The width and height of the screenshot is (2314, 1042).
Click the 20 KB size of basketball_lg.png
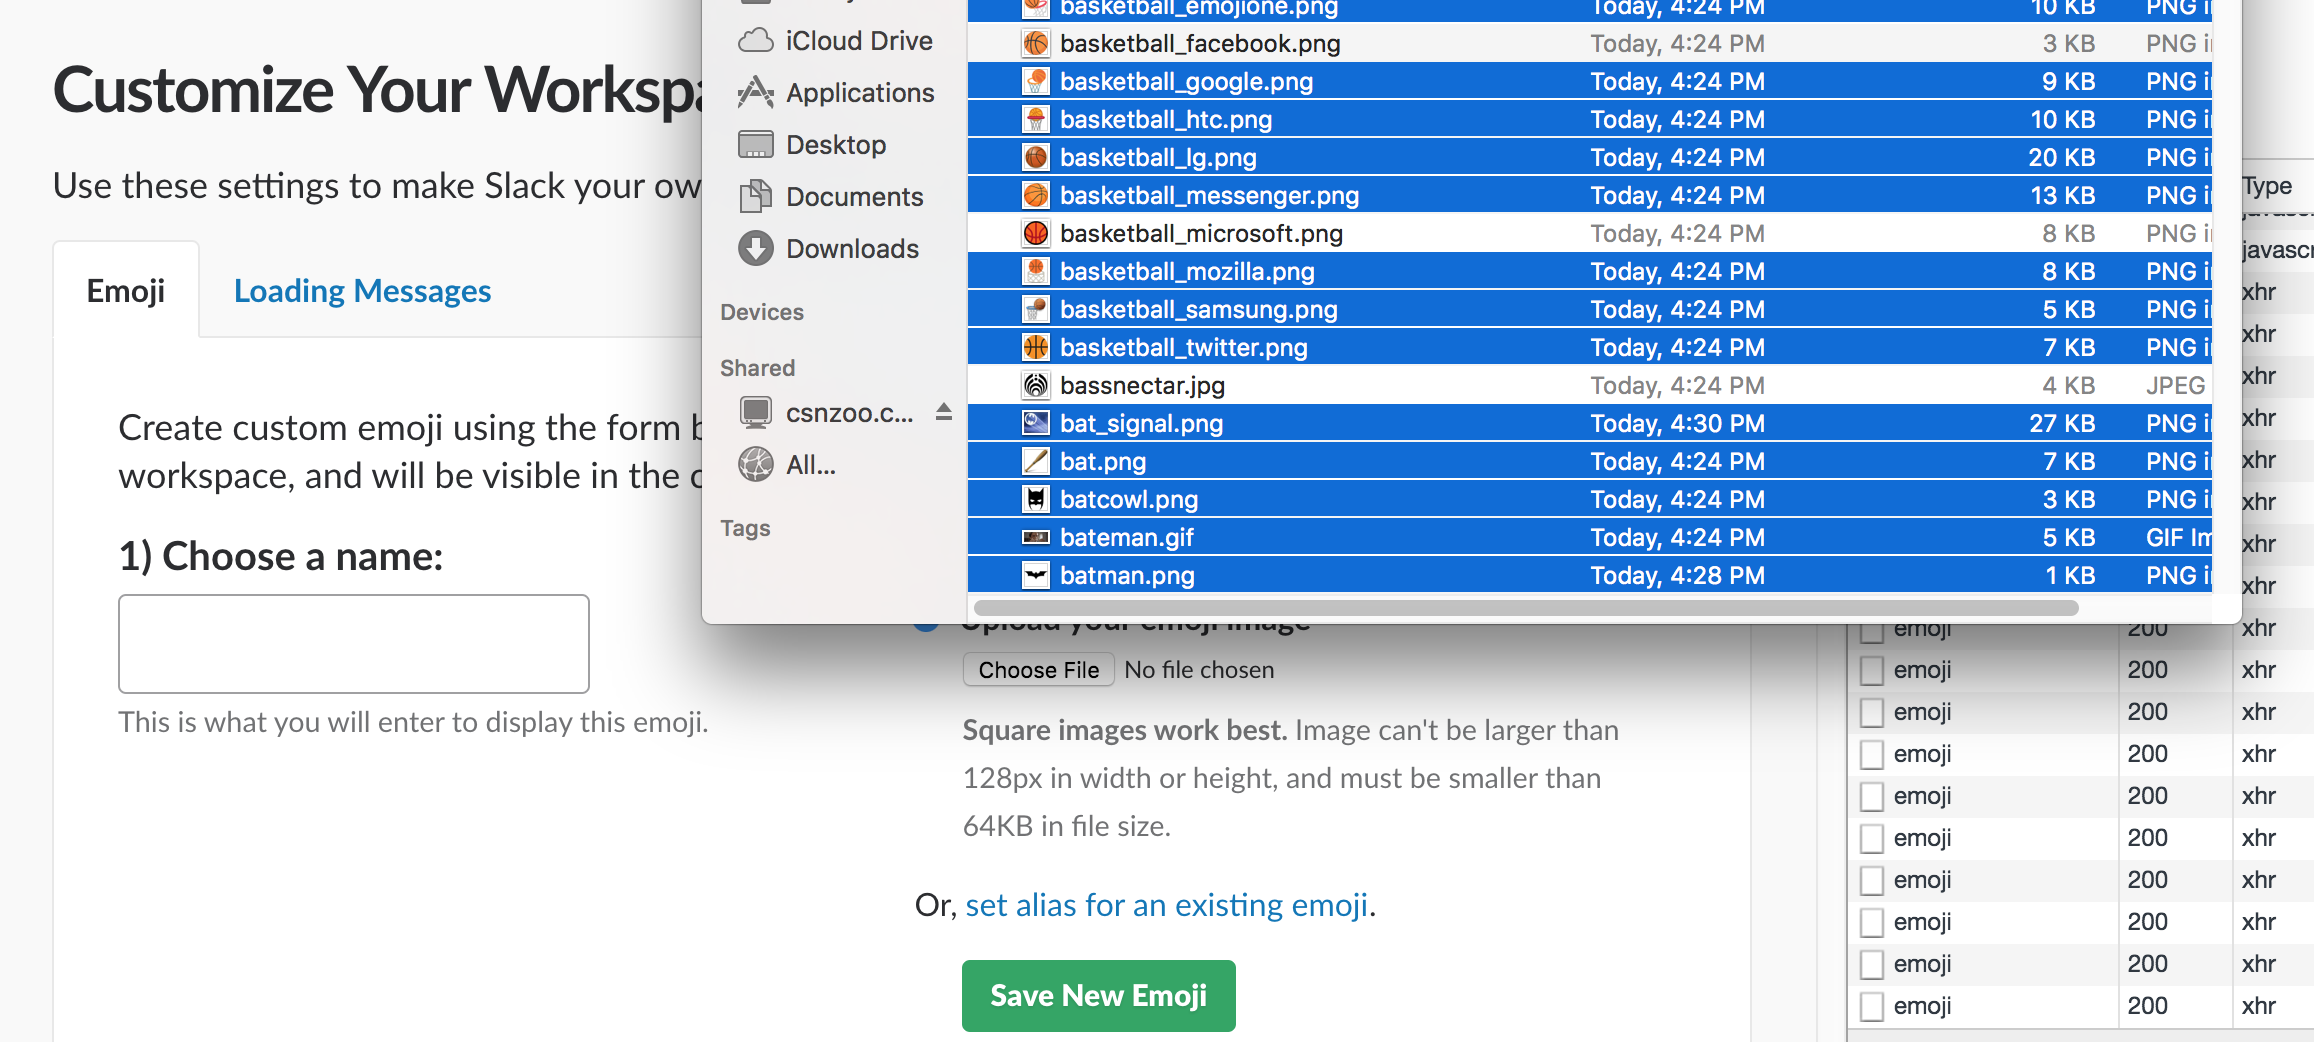click(2061, 158)
